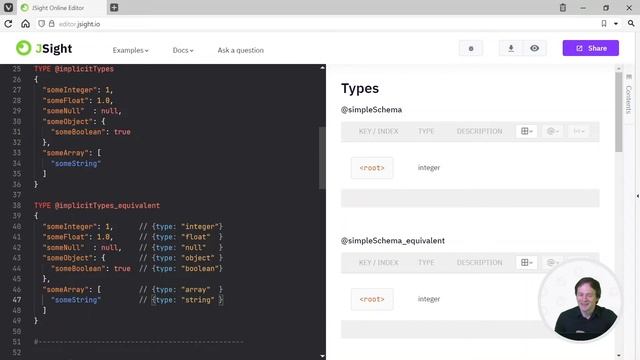Open the browser search icon

(631, 24)
